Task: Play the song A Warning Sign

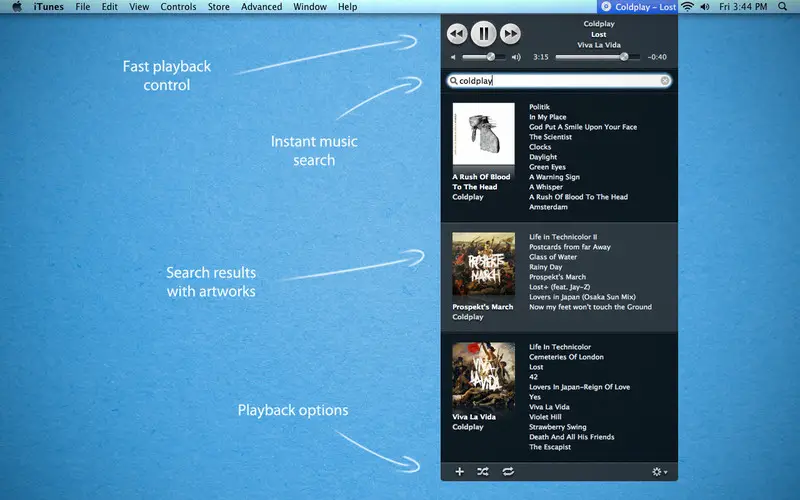Action: 554,177
